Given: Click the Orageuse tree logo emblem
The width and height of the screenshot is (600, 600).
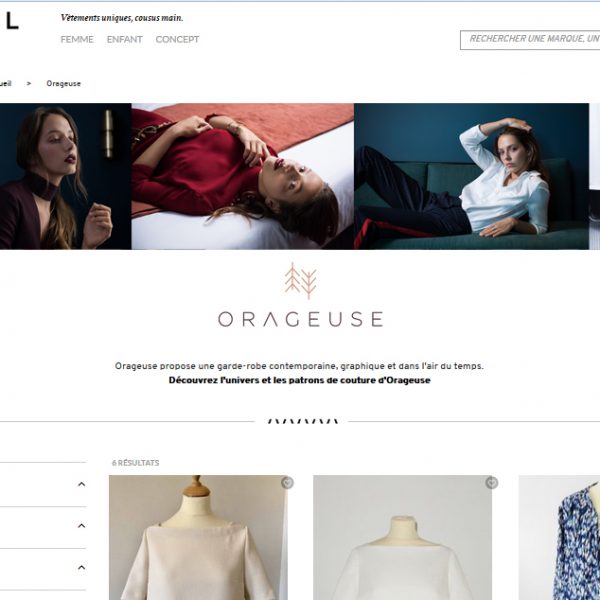Looking at the screenshot, I should [x=301, y=281].
